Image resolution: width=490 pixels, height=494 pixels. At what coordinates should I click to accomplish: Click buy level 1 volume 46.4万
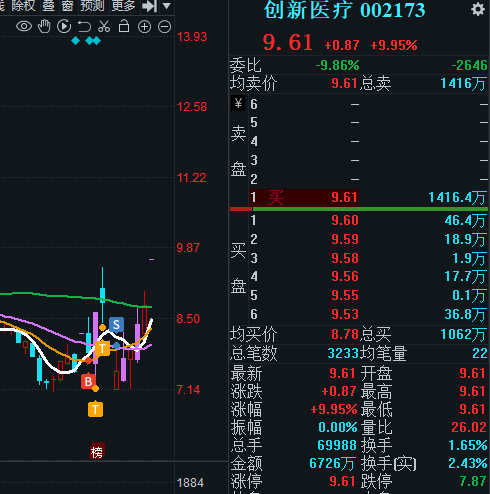click(x=465, y=220)
